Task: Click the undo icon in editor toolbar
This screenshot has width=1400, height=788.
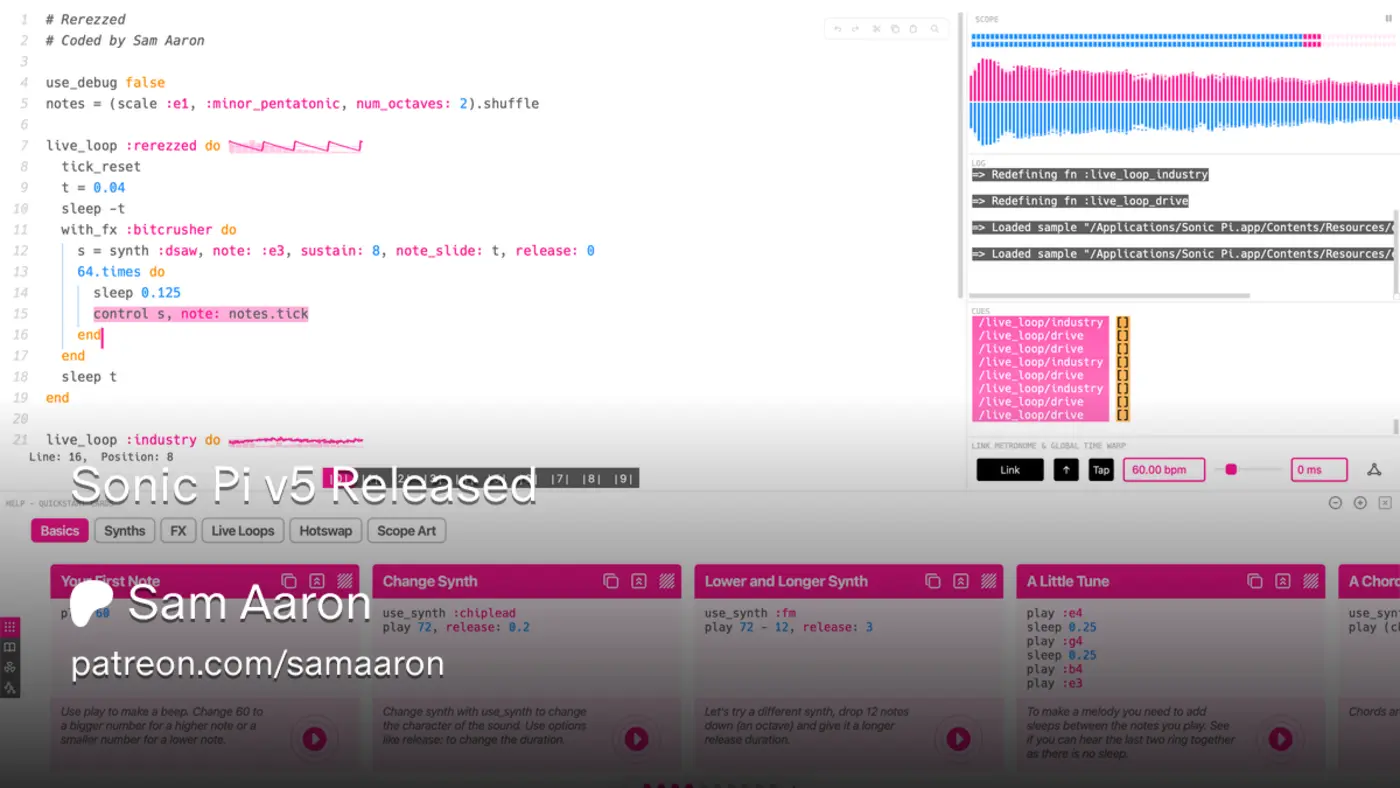Action: [x=838, y=29]
